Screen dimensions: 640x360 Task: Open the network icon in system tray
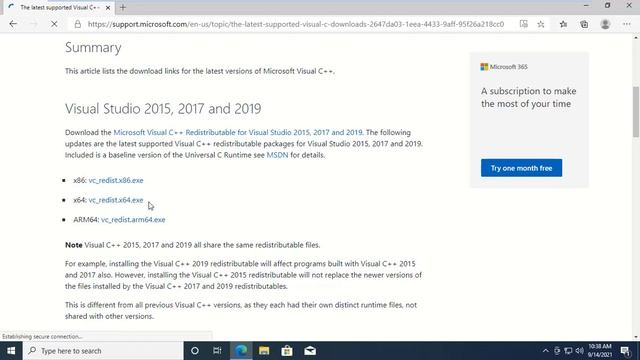[x=568, y=351]
